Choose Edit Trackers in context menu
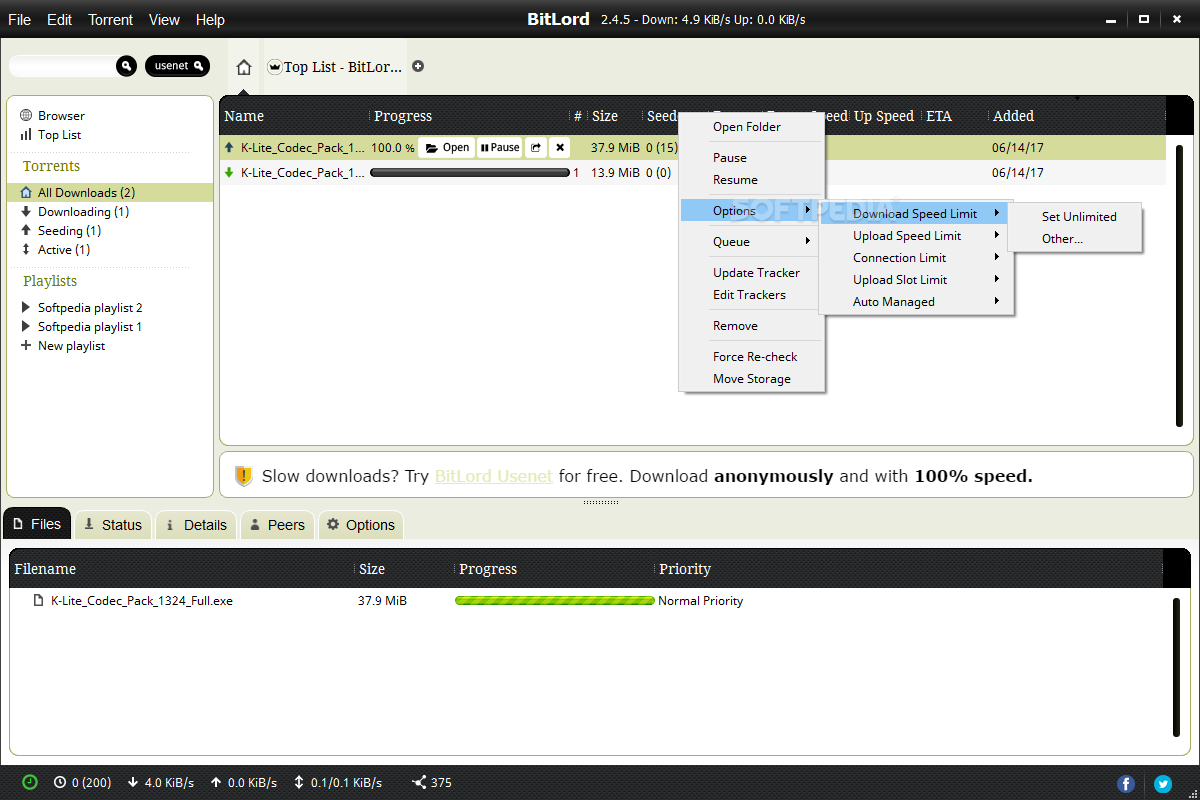1200x800 pixels. tap(752, 295)
